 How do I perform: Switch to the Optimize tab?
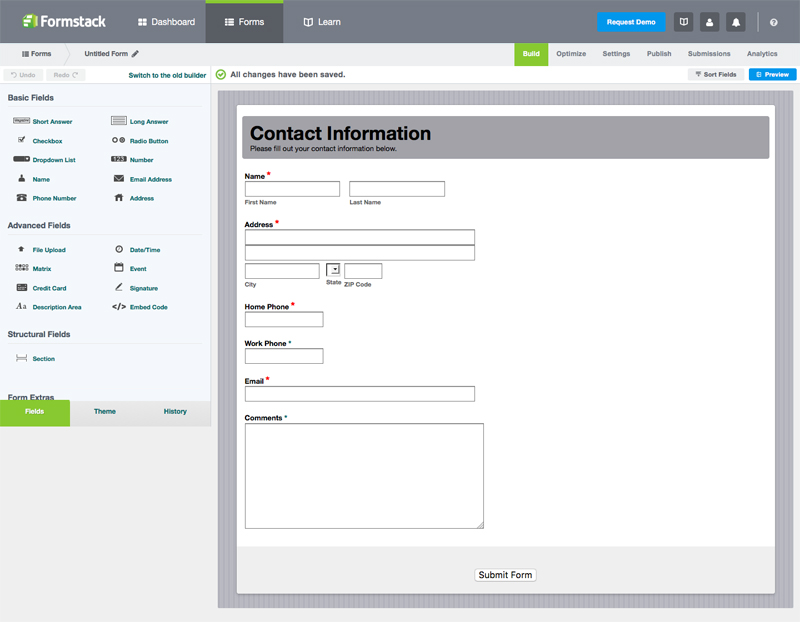pos(571,54)
